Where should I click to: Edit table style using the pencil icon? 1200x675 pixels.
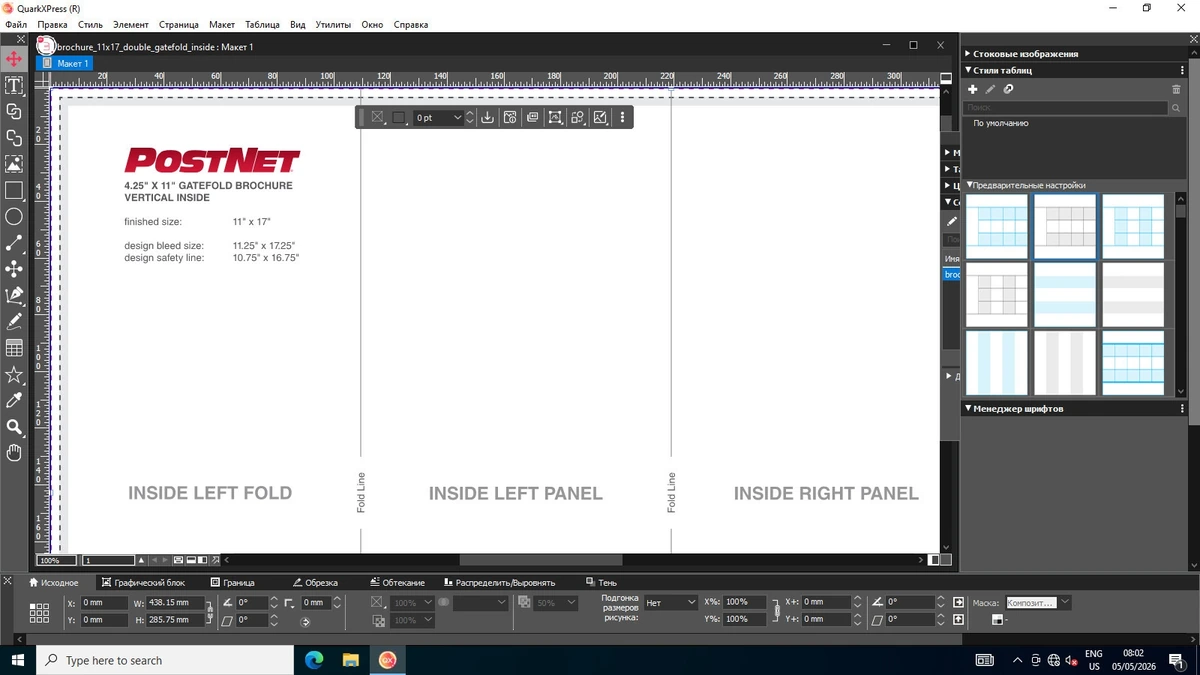[990, 89]
